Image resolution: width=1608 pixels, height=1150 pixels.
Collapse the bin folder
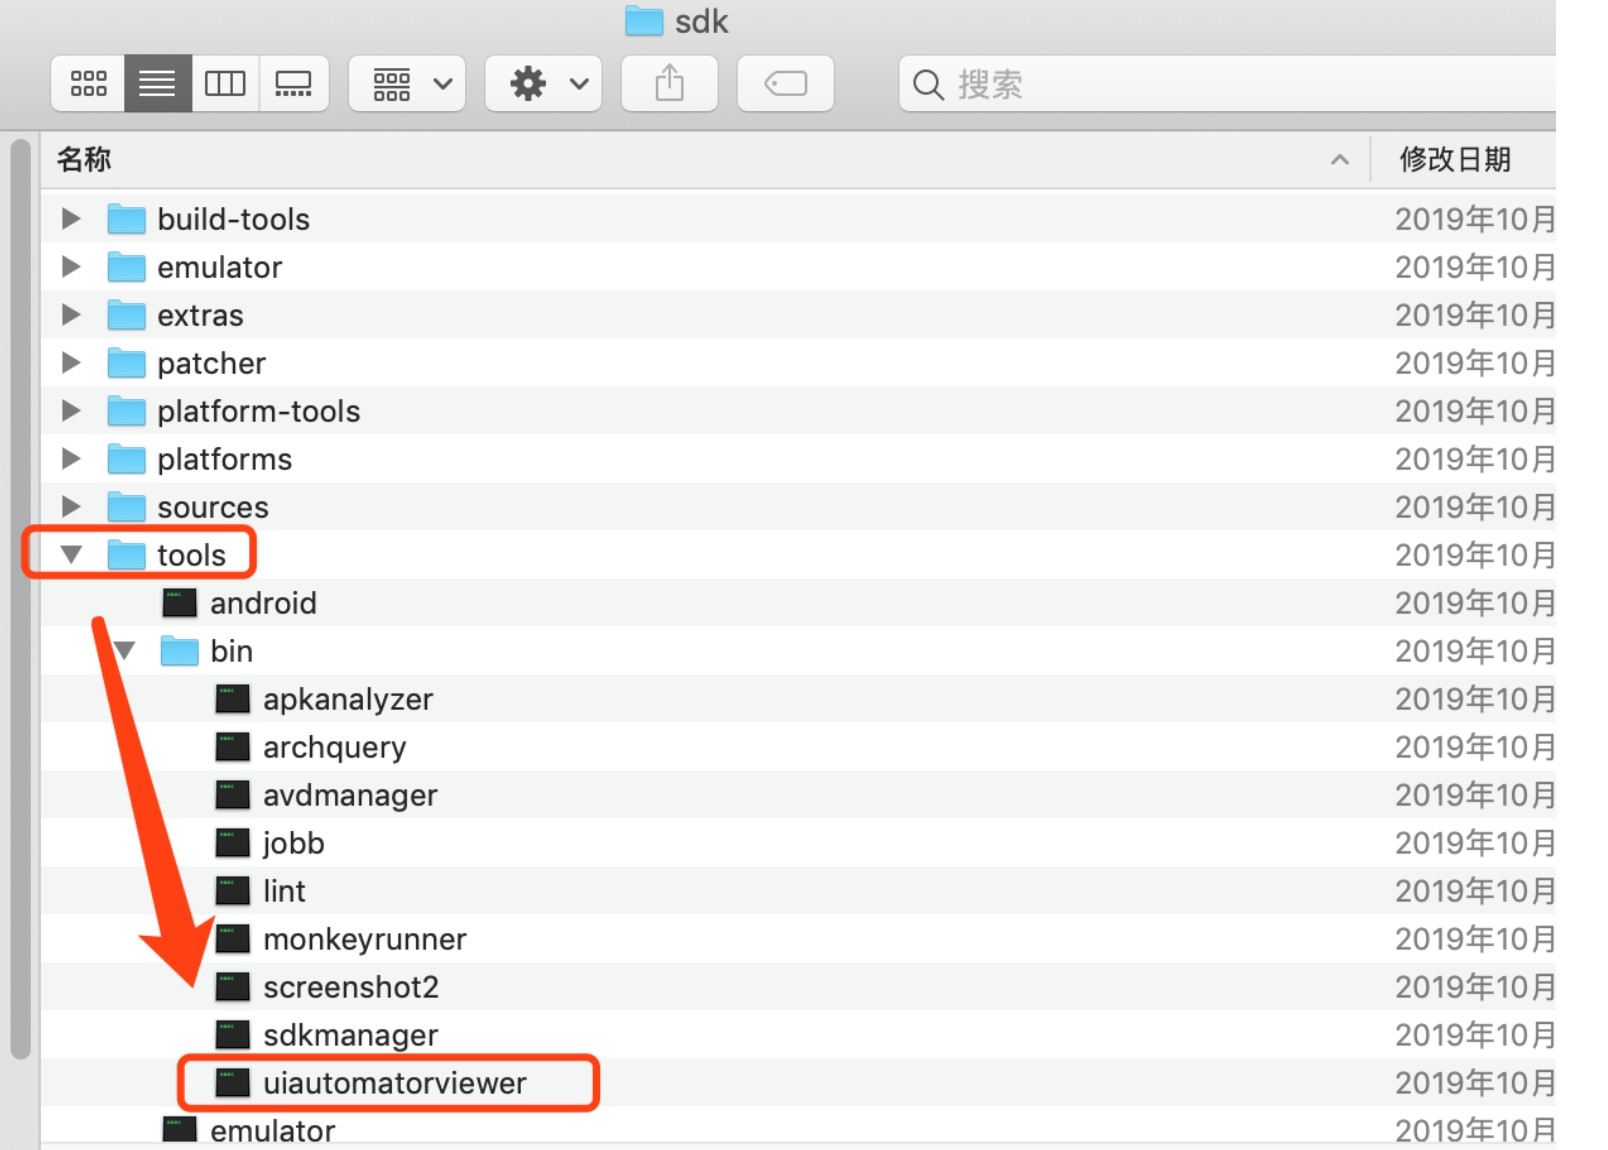tap(125, 651)
